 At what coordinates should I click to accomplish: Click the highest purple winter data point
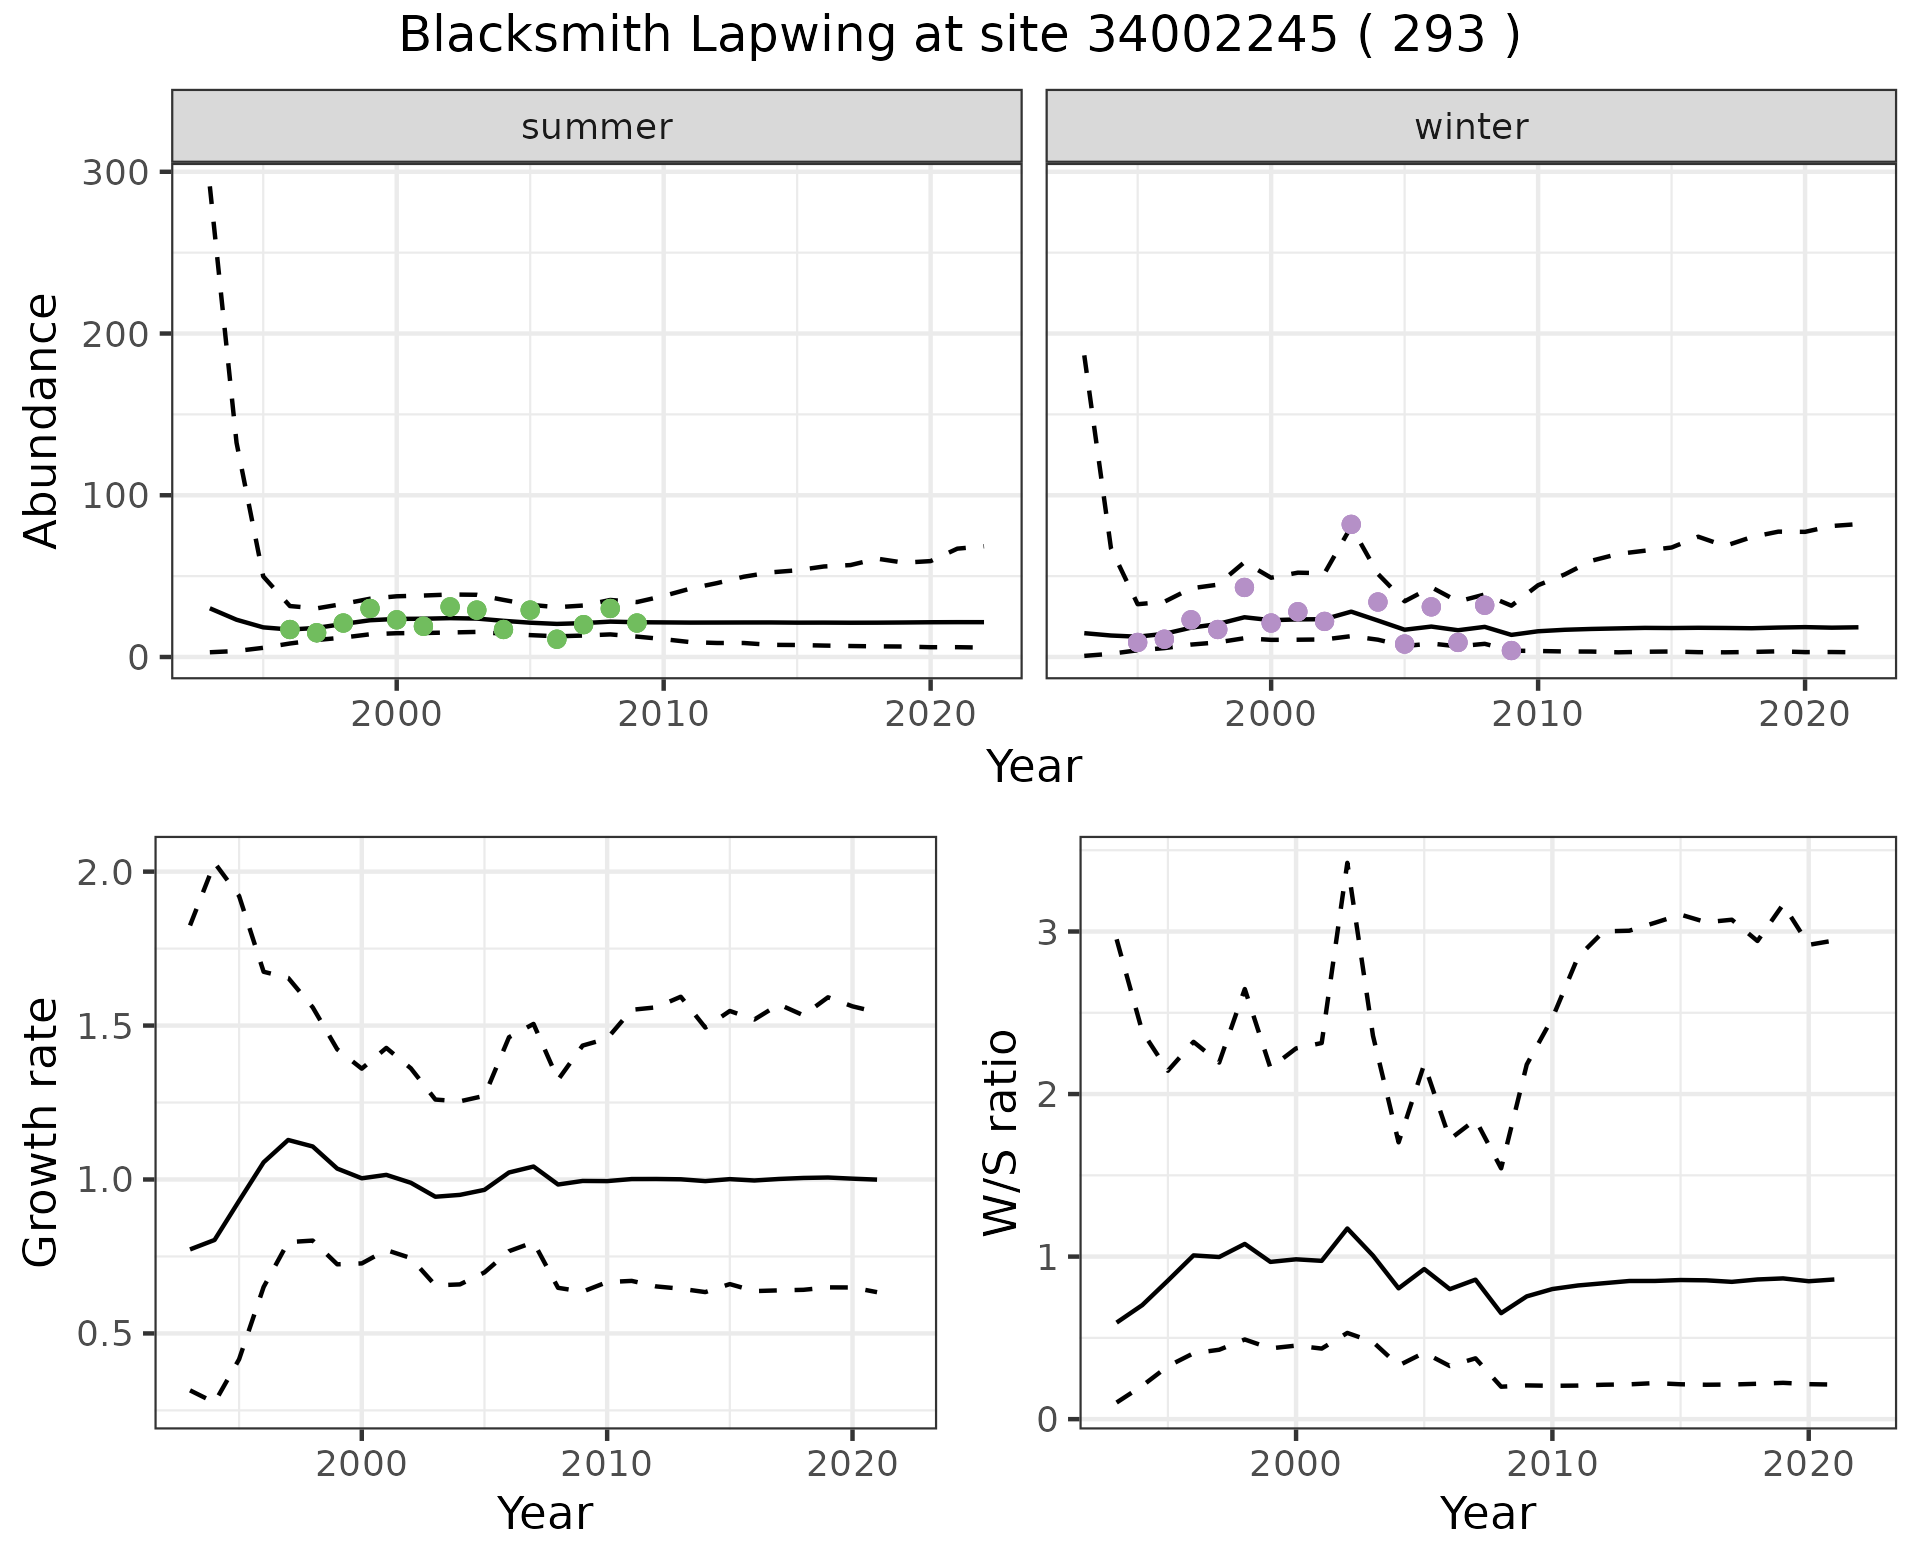coord(1351,524)
